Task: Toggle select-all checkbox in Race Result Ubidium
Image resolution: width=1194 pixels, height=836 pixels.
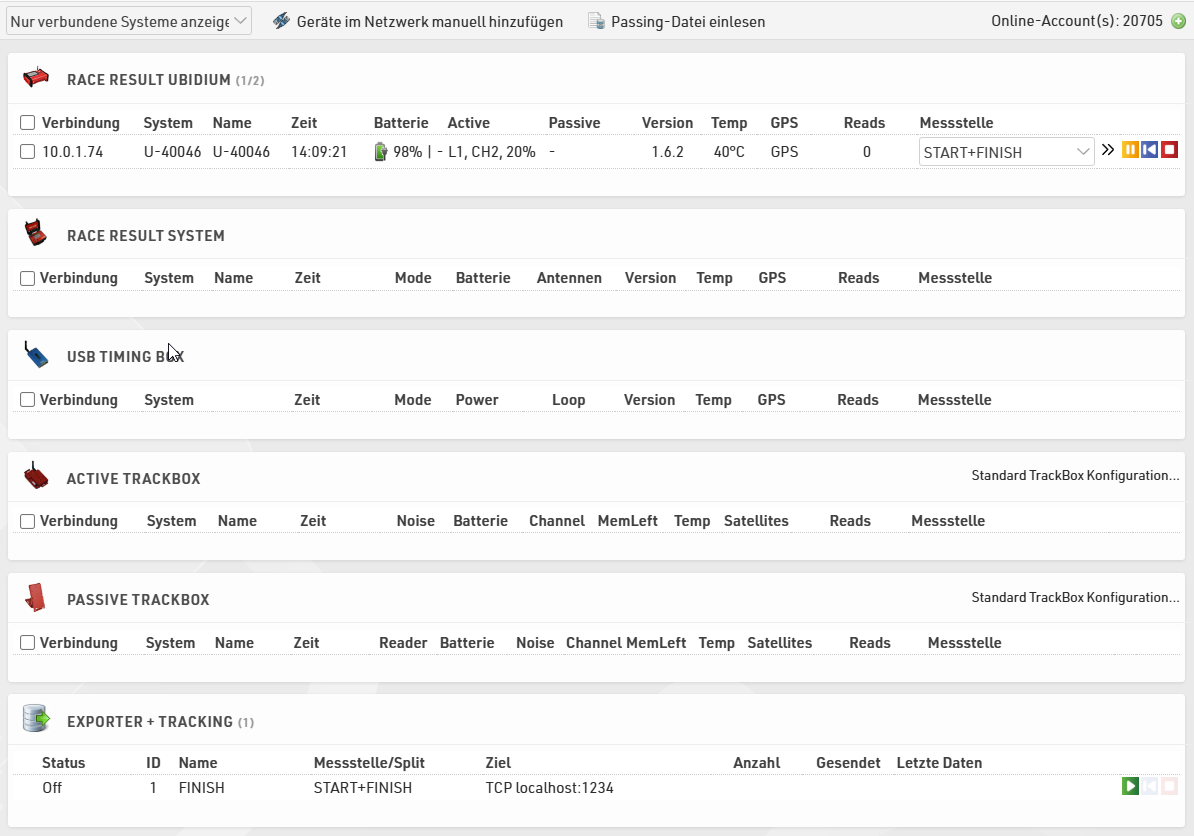Action: click(x=28, y=123)
